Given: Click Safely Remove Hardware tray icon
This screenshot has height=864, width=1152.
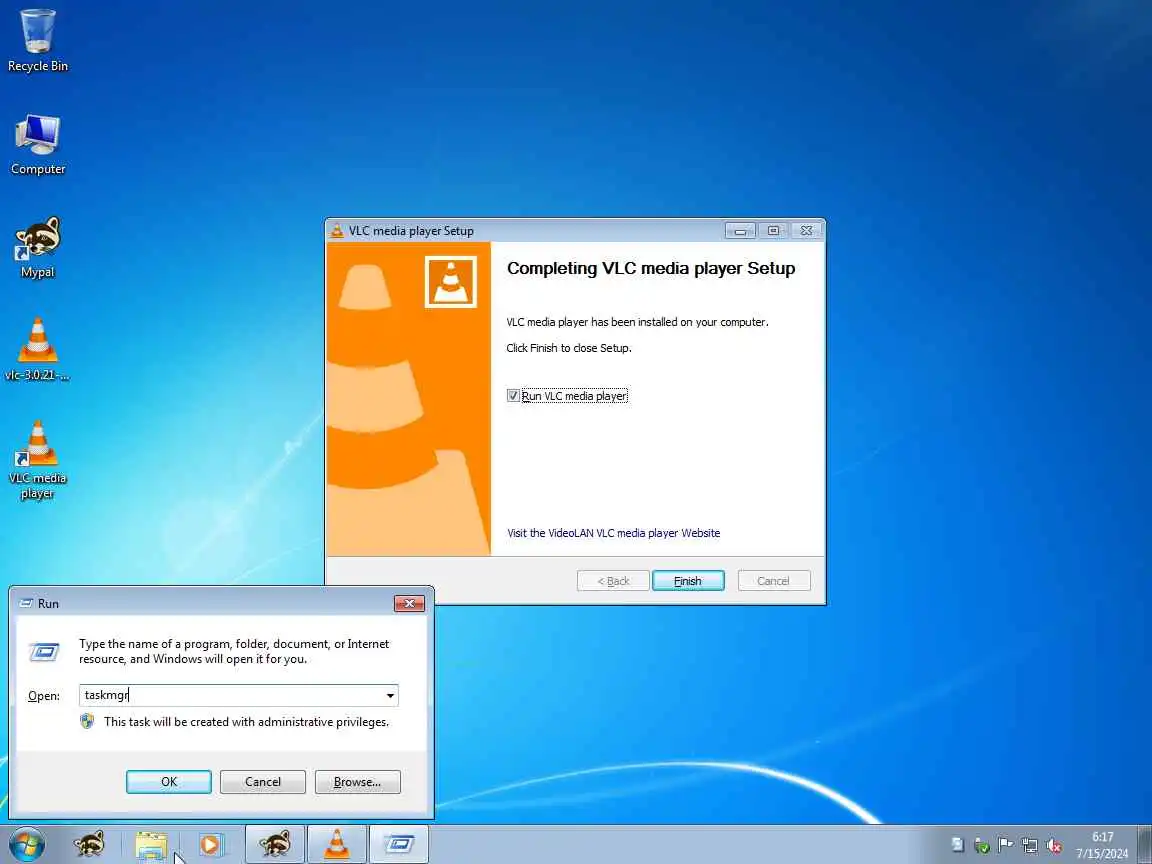Looking at the screenshot, I should 982,846.
